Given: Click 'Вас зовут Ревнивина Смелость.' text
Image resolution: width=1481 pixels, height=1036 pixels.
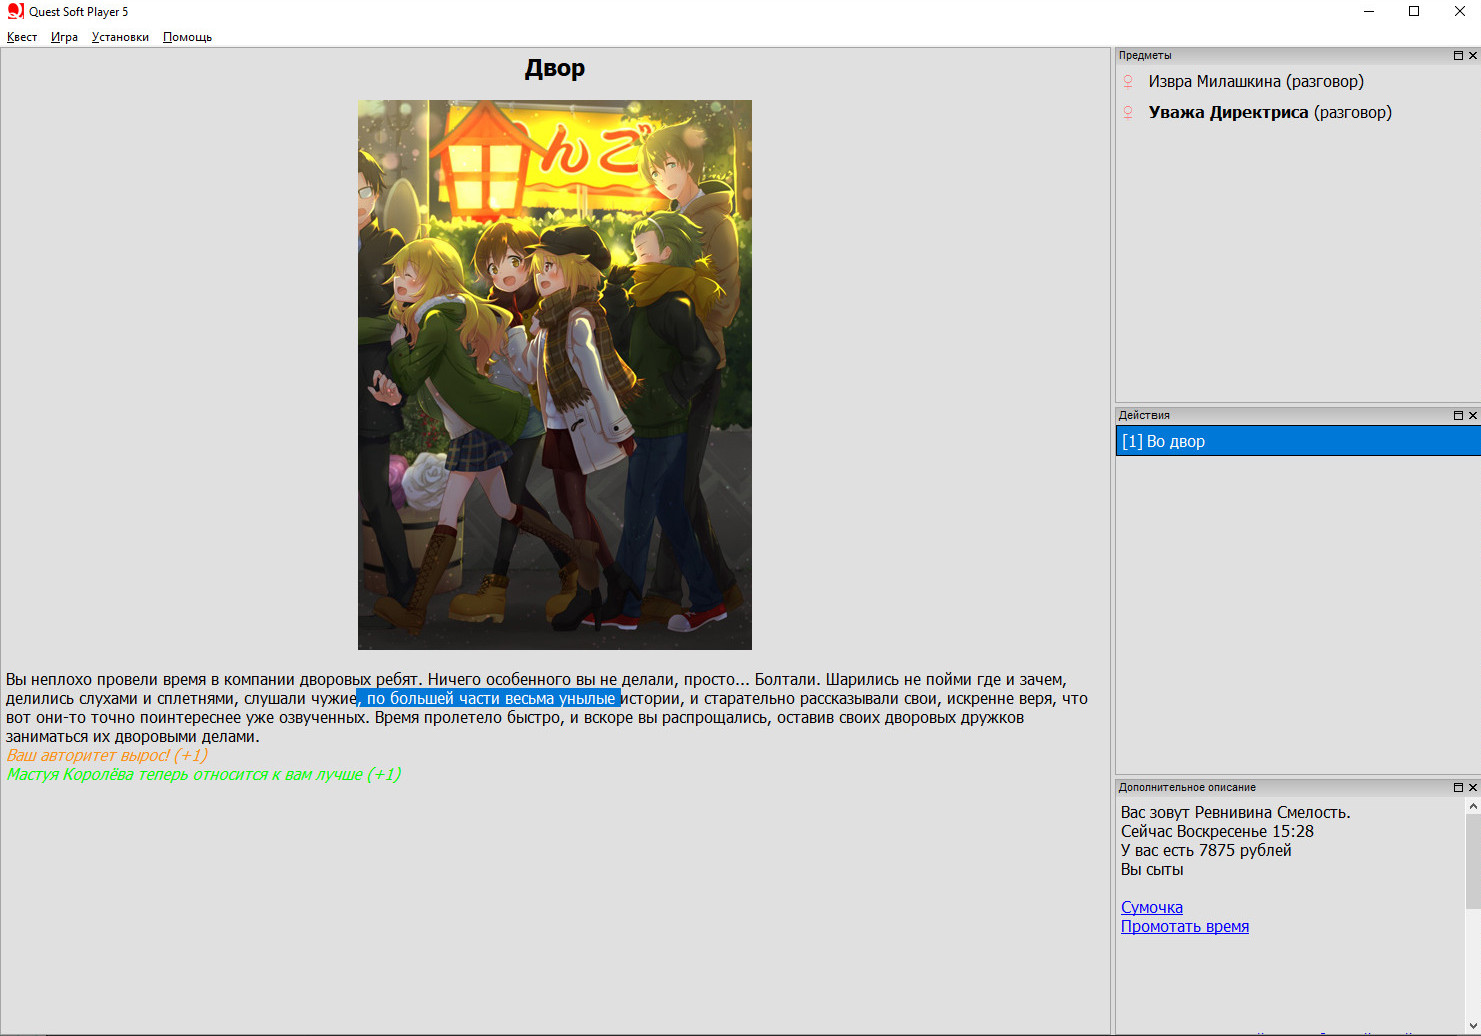Looking at the screenshot, I should tap(1236, 813).
